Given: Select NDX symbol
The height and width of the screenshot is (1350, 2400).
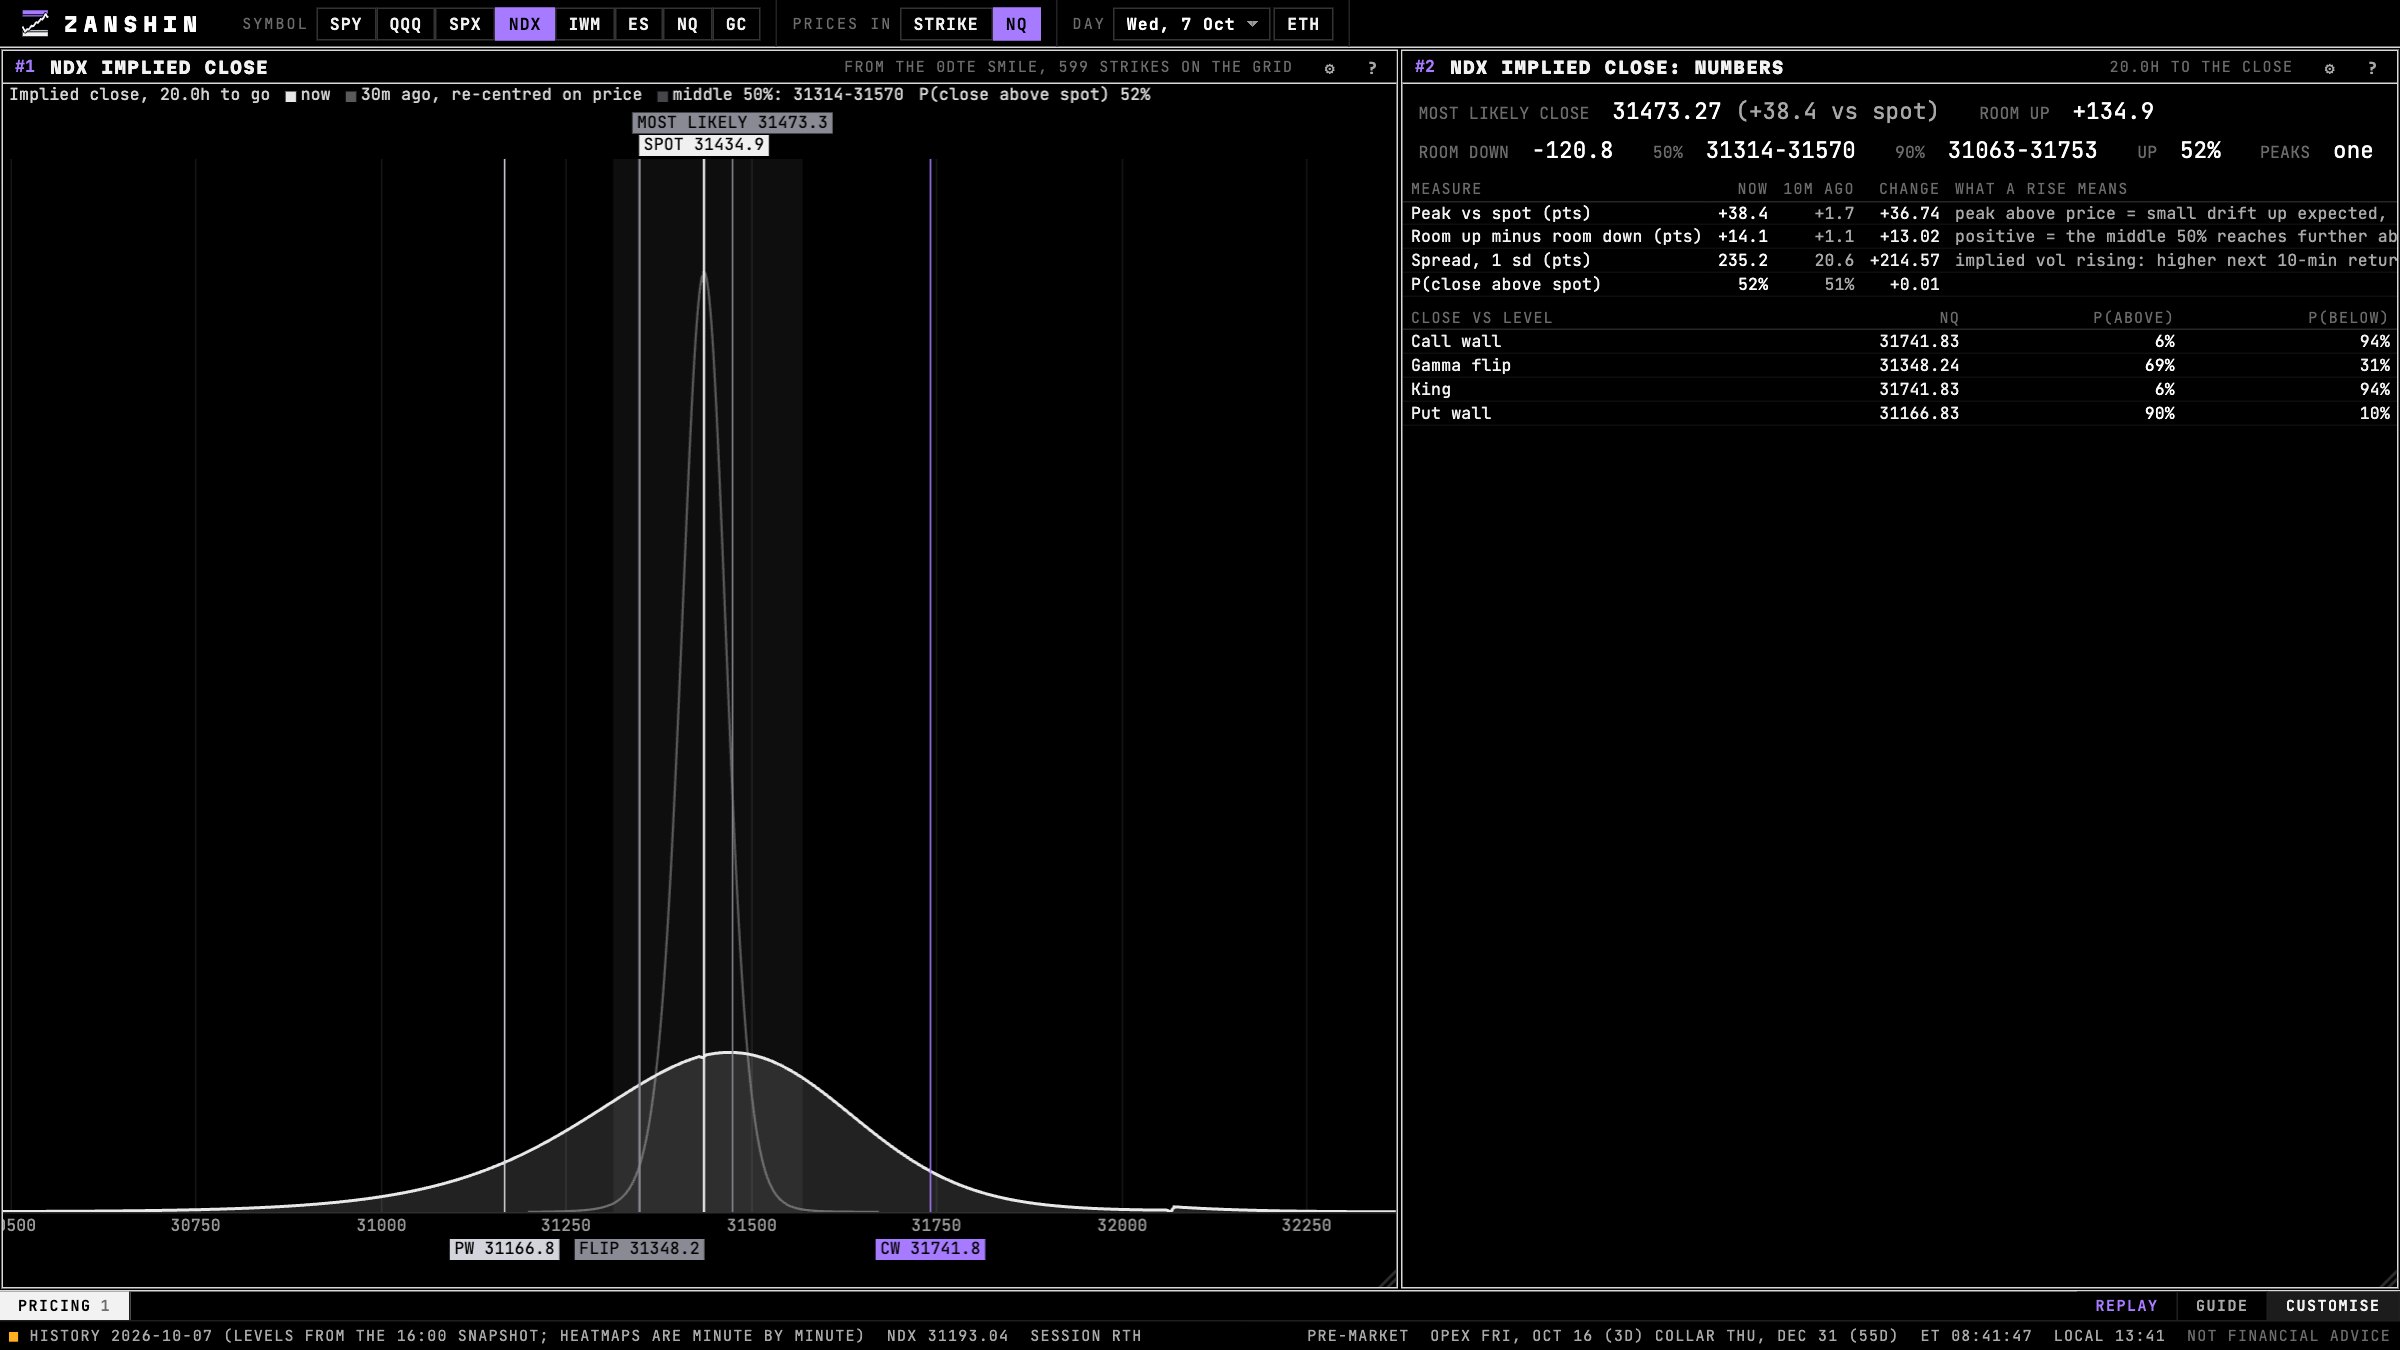Looking at the screenshot, I should tap(525, 24).
